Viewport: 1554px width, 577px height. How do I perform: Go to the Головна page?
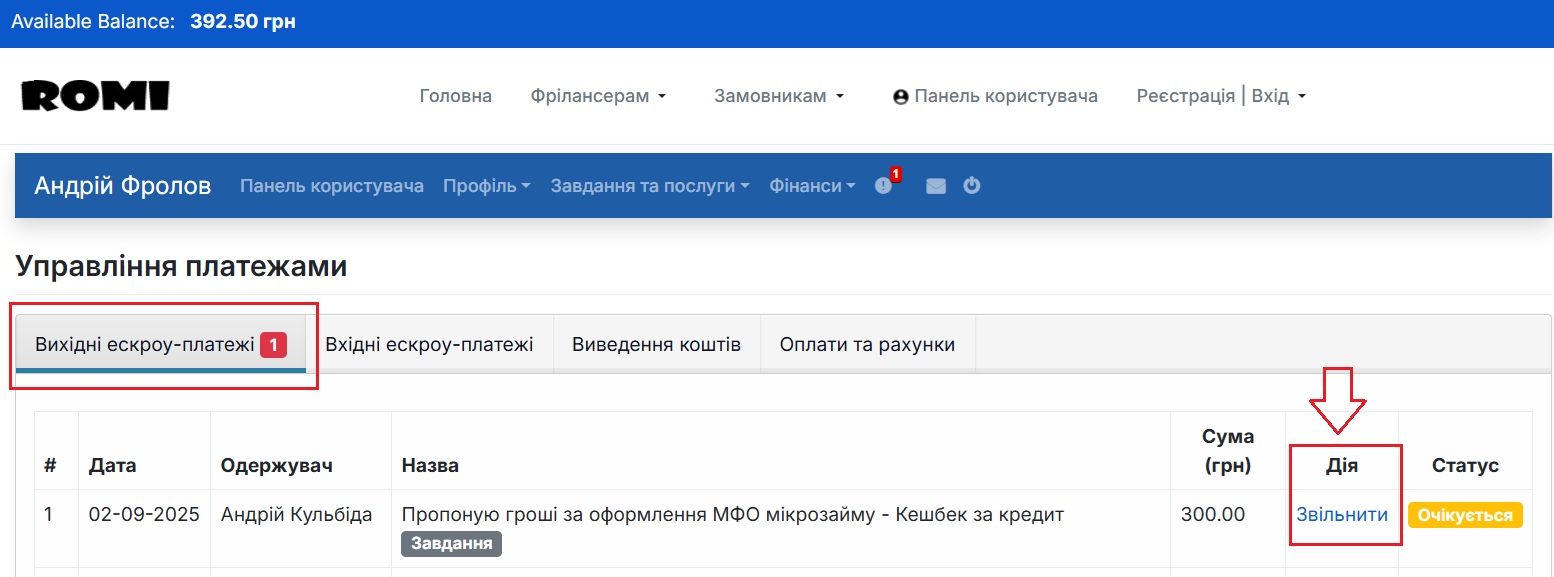coord(455,95)
